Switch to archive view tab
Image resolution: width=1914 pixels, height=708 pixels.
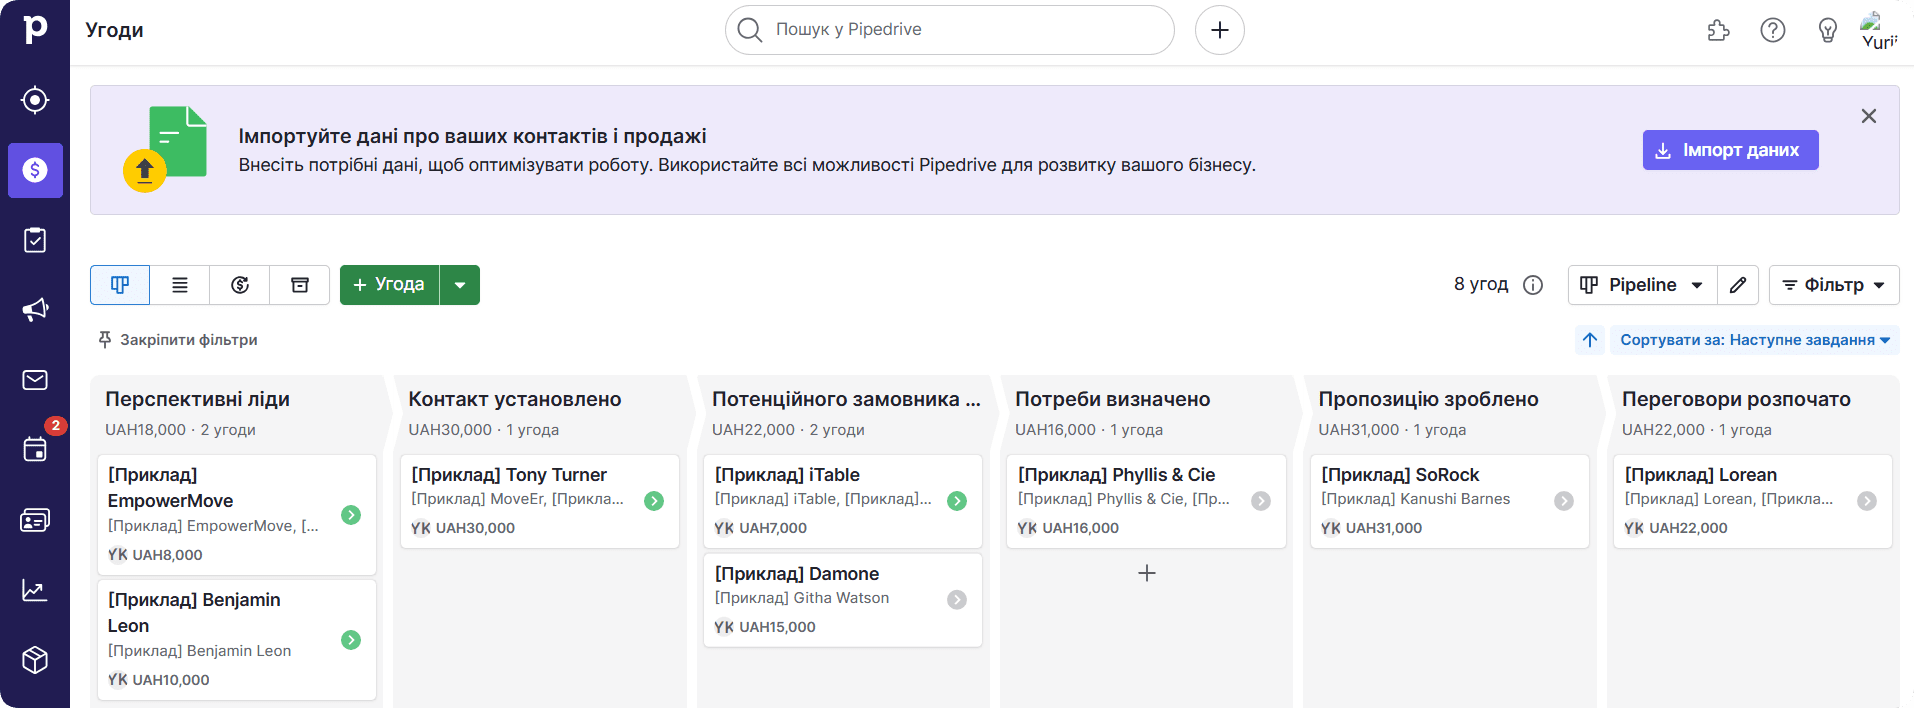[x=300, y=285]
